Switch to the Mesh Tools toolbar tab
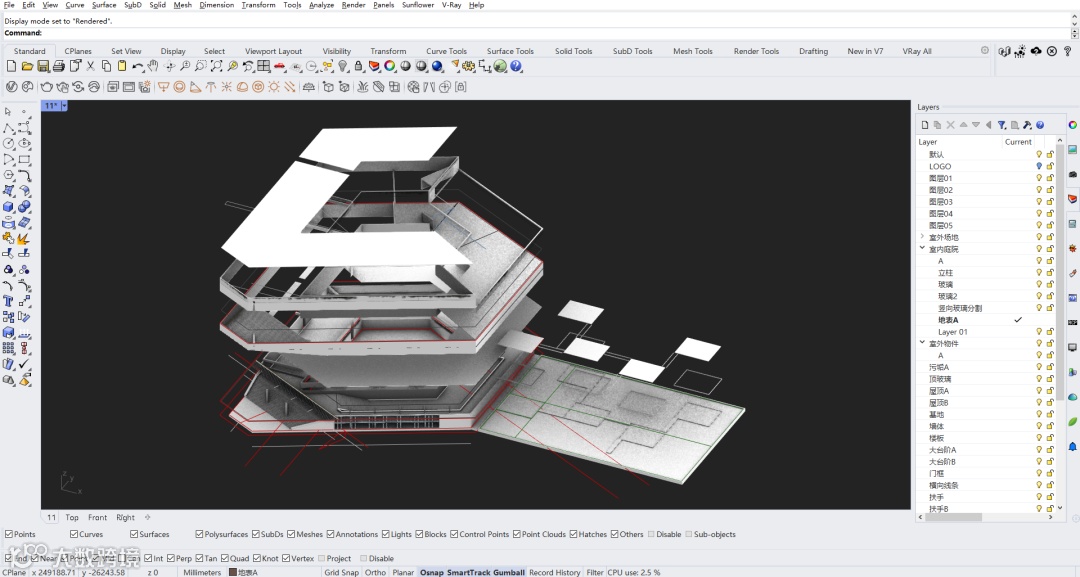 click(x=692, y=51)
